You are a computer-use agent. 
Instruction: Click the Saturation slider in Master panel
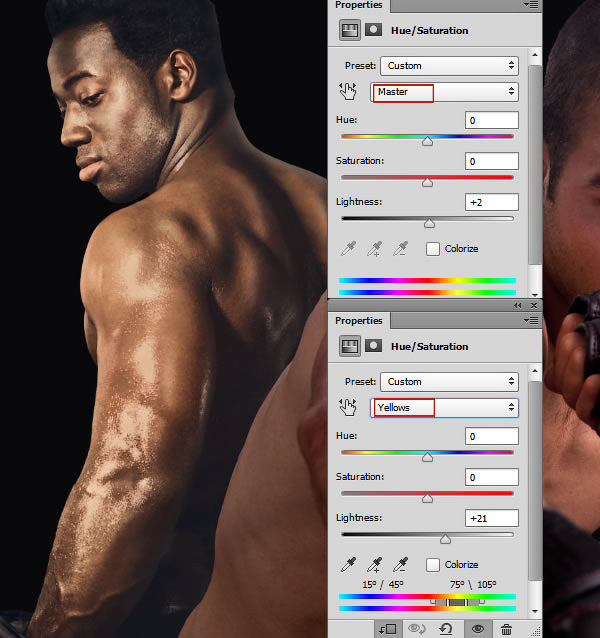coord(428,182)
